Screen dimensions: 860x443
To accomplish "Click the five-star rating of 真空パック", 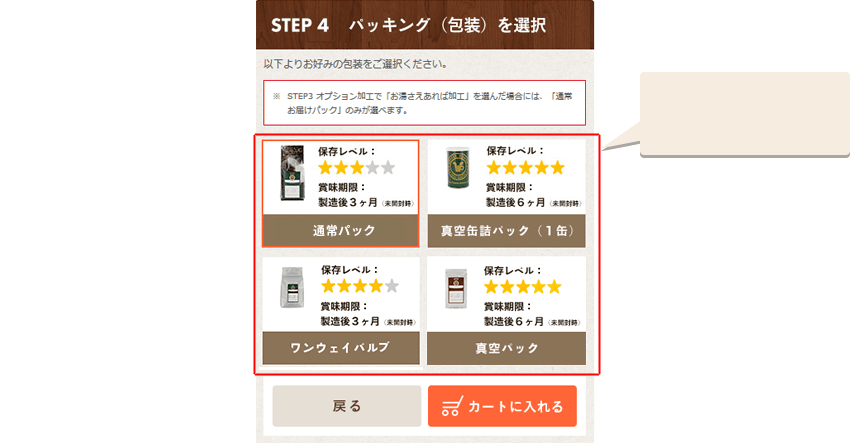I will coord(523,286).
